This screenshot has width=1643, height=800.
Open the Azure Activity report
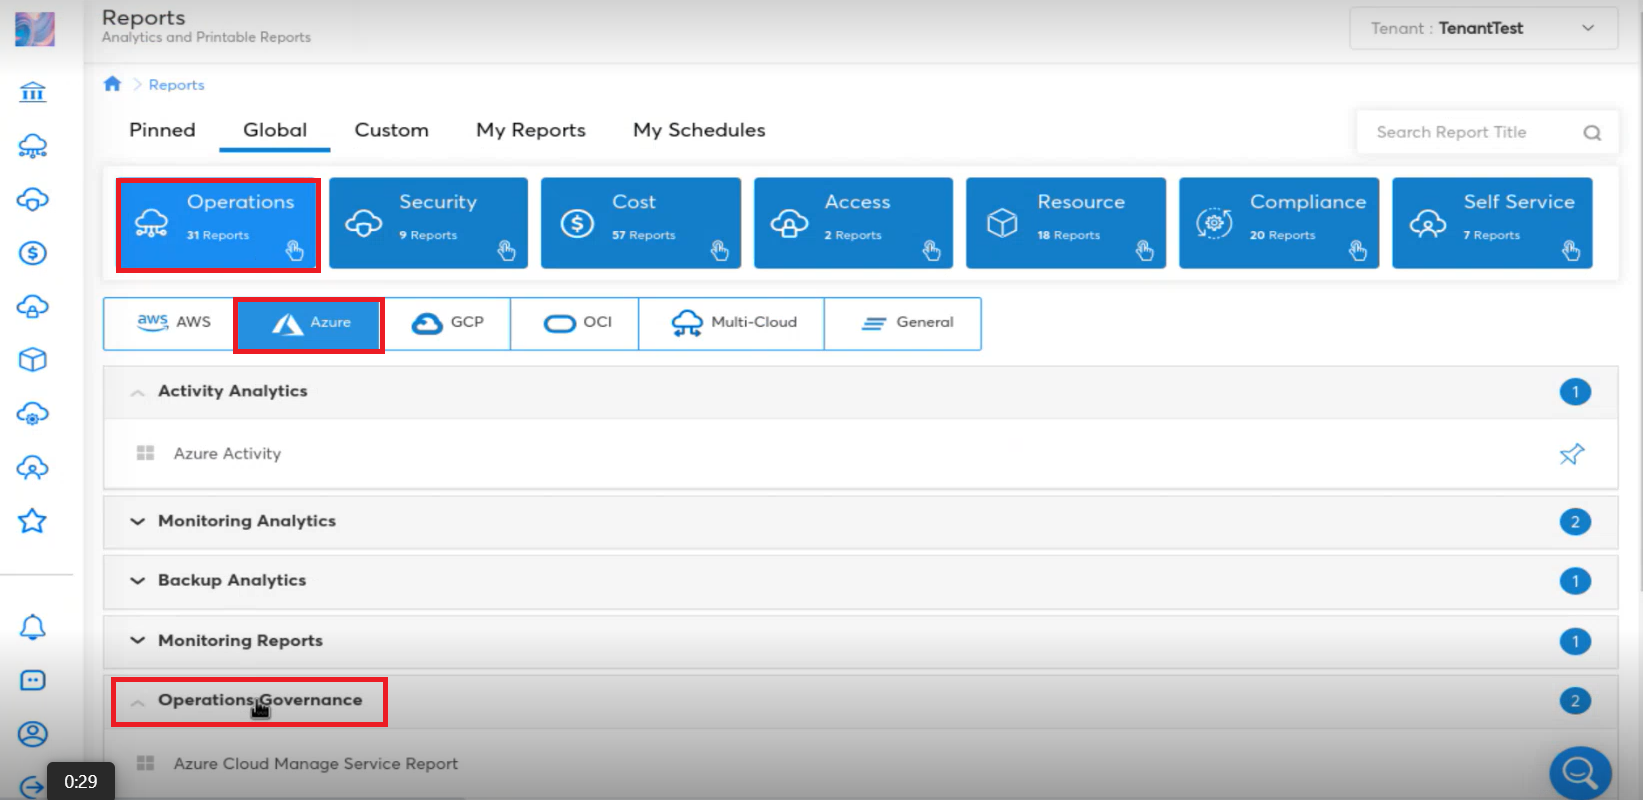pos(227,454)
